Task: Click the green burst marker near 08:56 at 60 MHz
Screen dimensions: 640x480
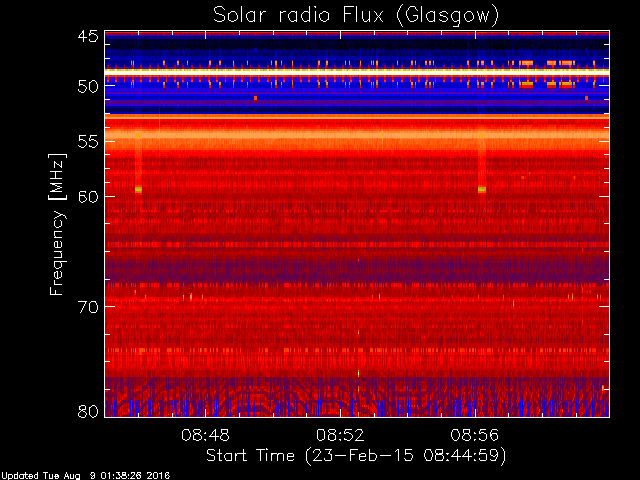Action: [x=482, y=189]
